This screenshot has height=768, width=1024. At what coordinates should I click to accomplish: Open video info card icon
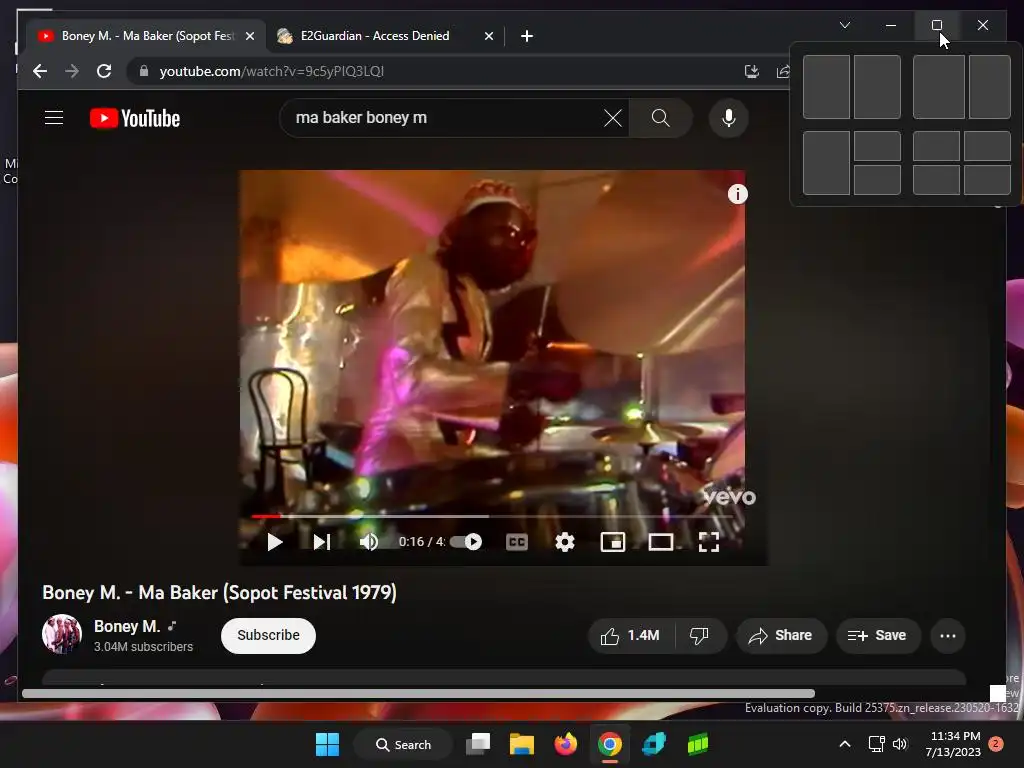737,194
